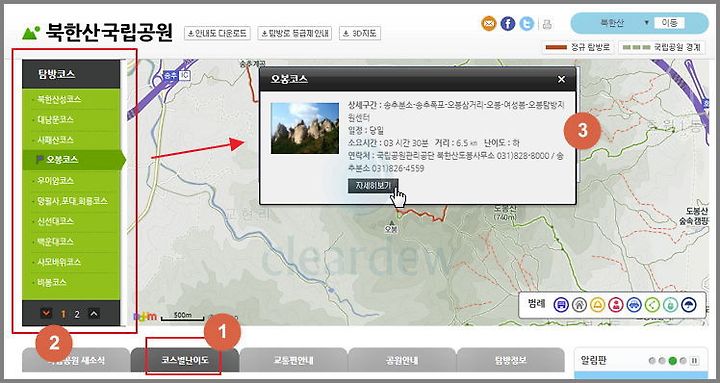
Task: Open the 북한산 park selection dropdown
Action: [624, 23]
